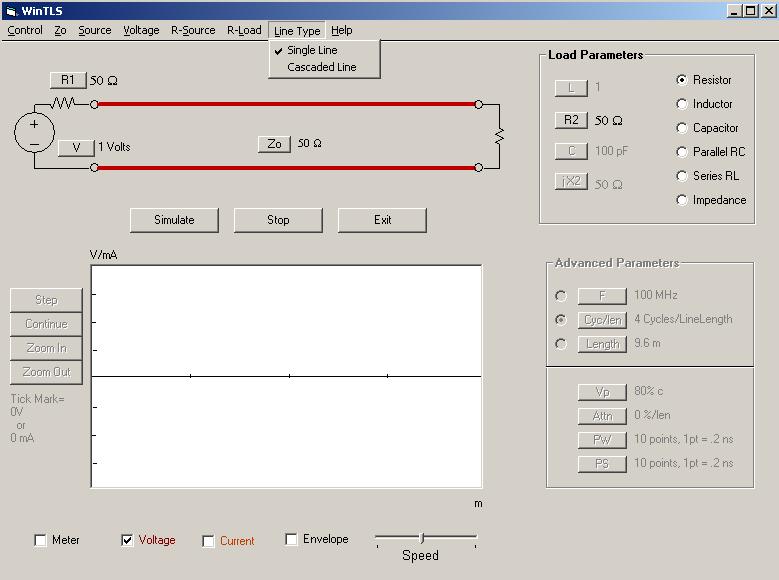Select the Impedance load type
This screenshot has width=779, height=580.
pos(682,200)
